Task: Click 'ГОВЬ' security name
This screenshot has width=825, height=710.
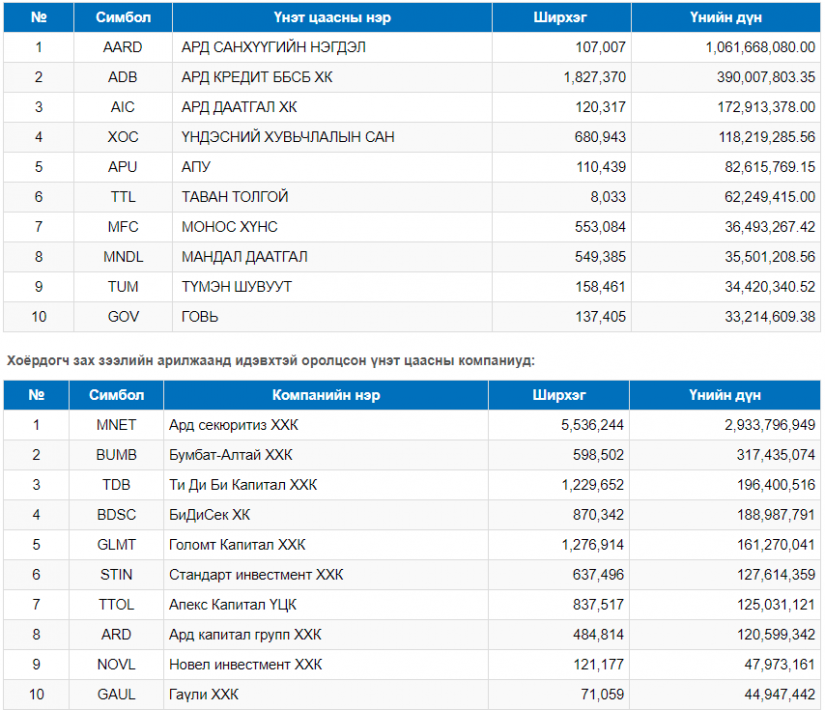Action: [199, 317]
